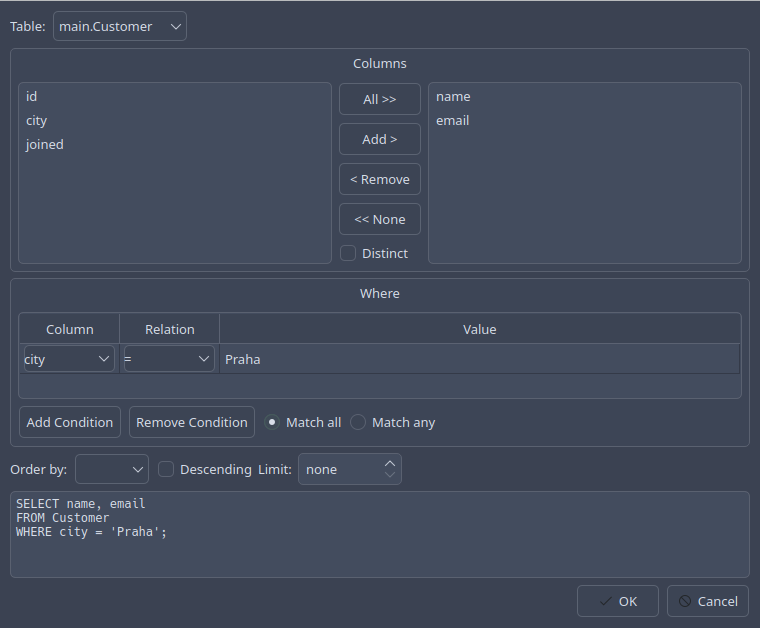The image size is (760, 628).
Task: Increase Limit with the up arrow
Action: [x=390, y=463]
